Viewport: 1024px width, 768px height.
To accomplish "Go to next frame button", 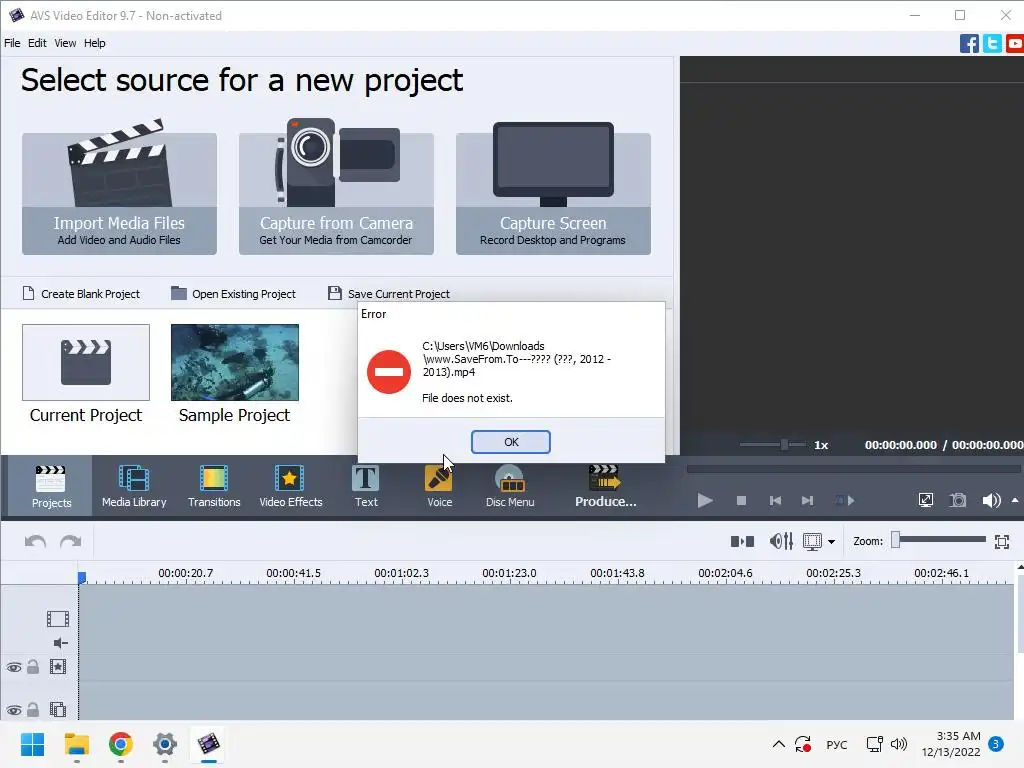I will click(x=808, y=501).
